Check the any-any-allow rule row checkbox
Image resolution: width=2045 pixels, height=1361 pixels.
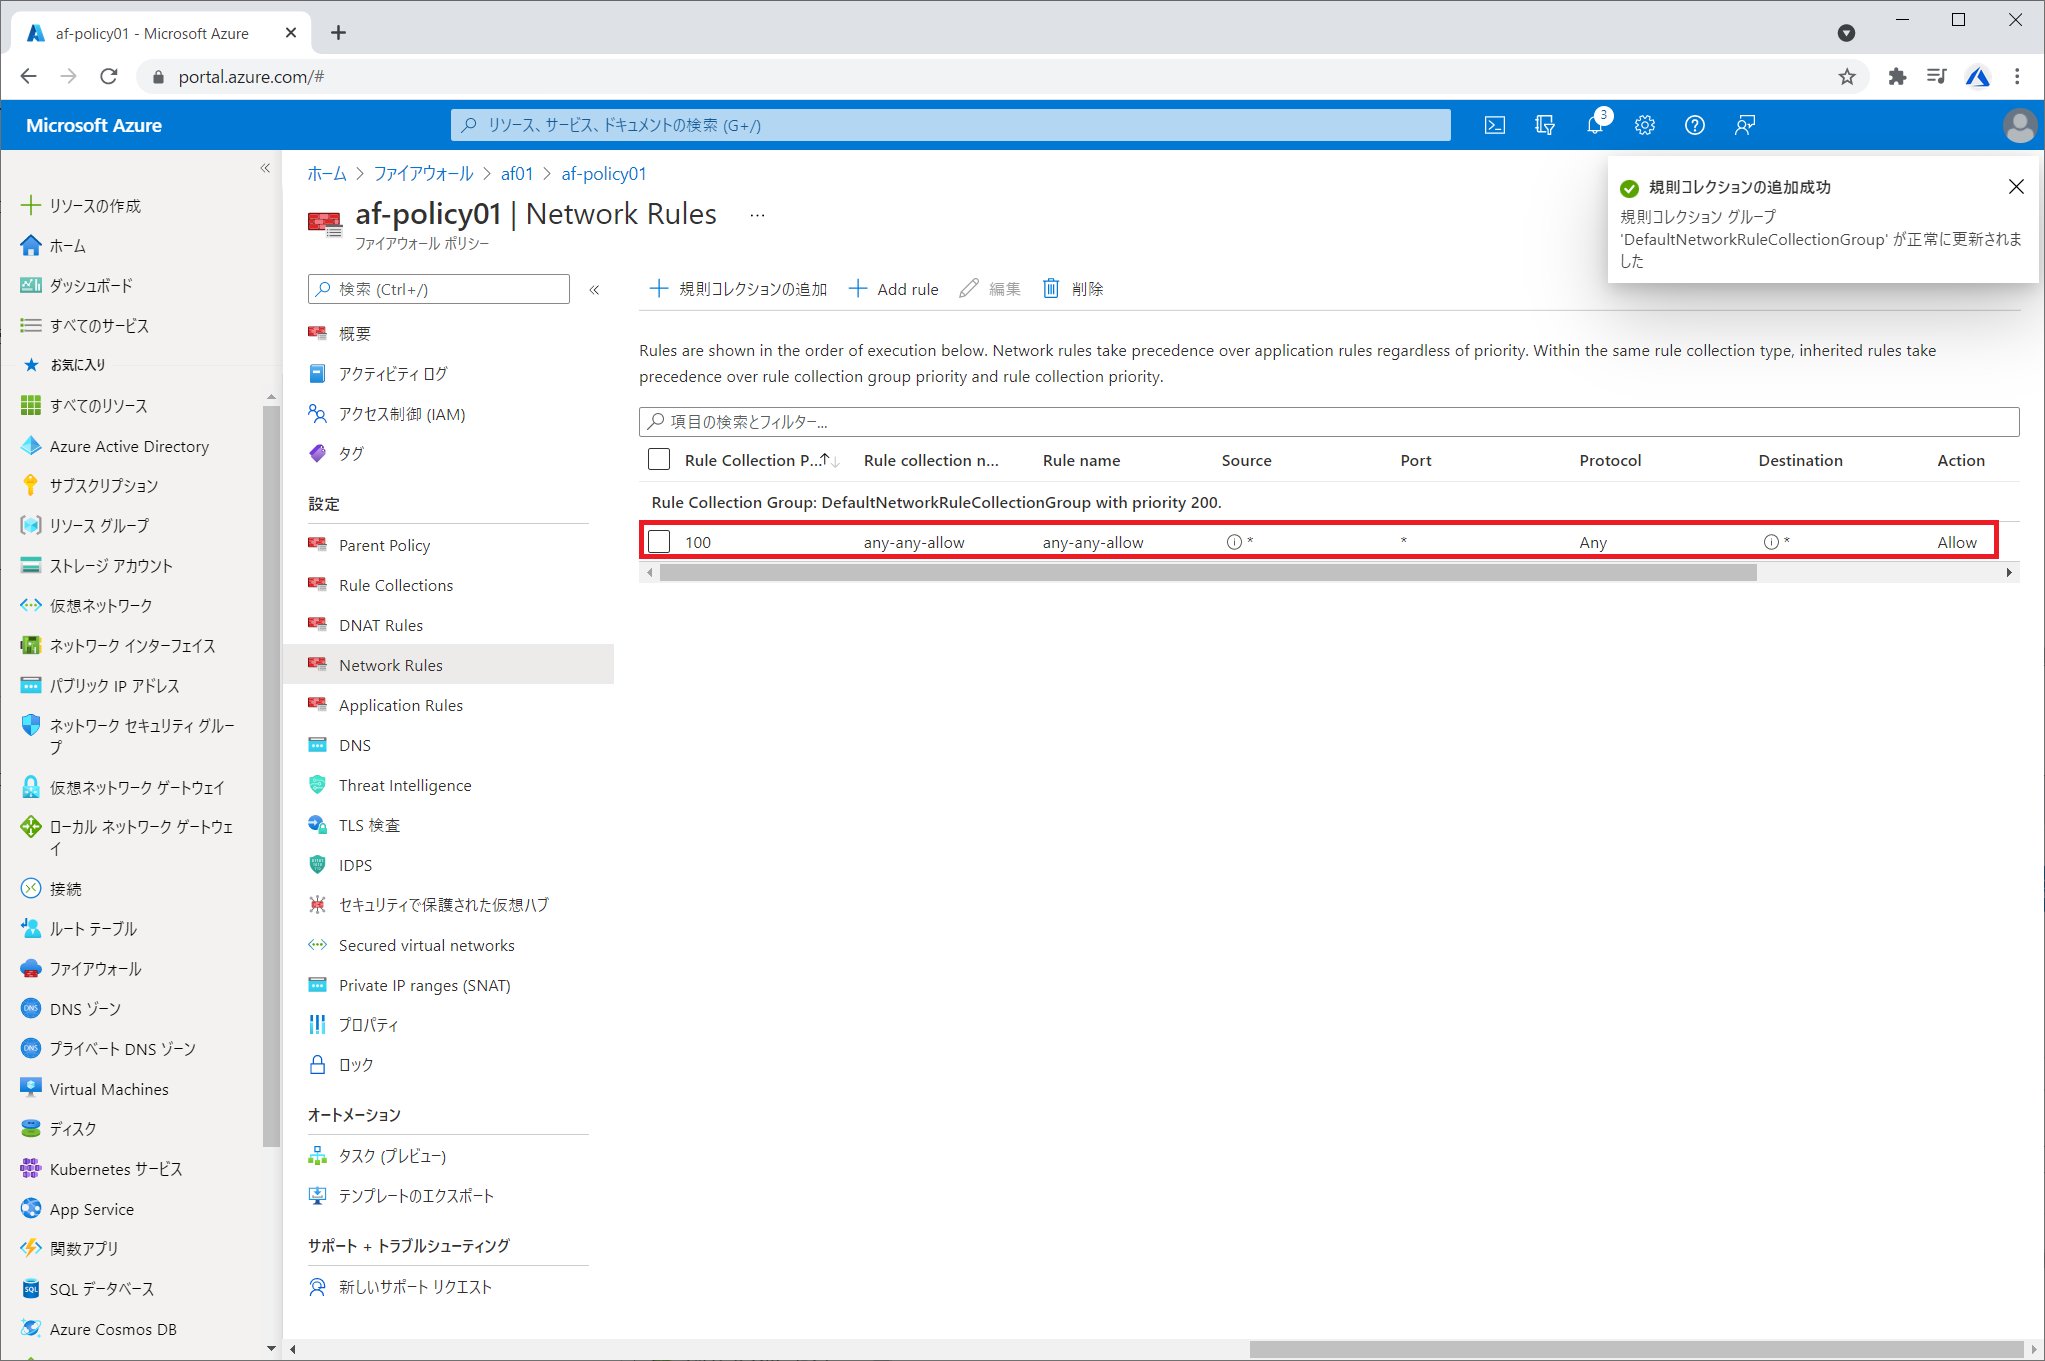[659, 542]
